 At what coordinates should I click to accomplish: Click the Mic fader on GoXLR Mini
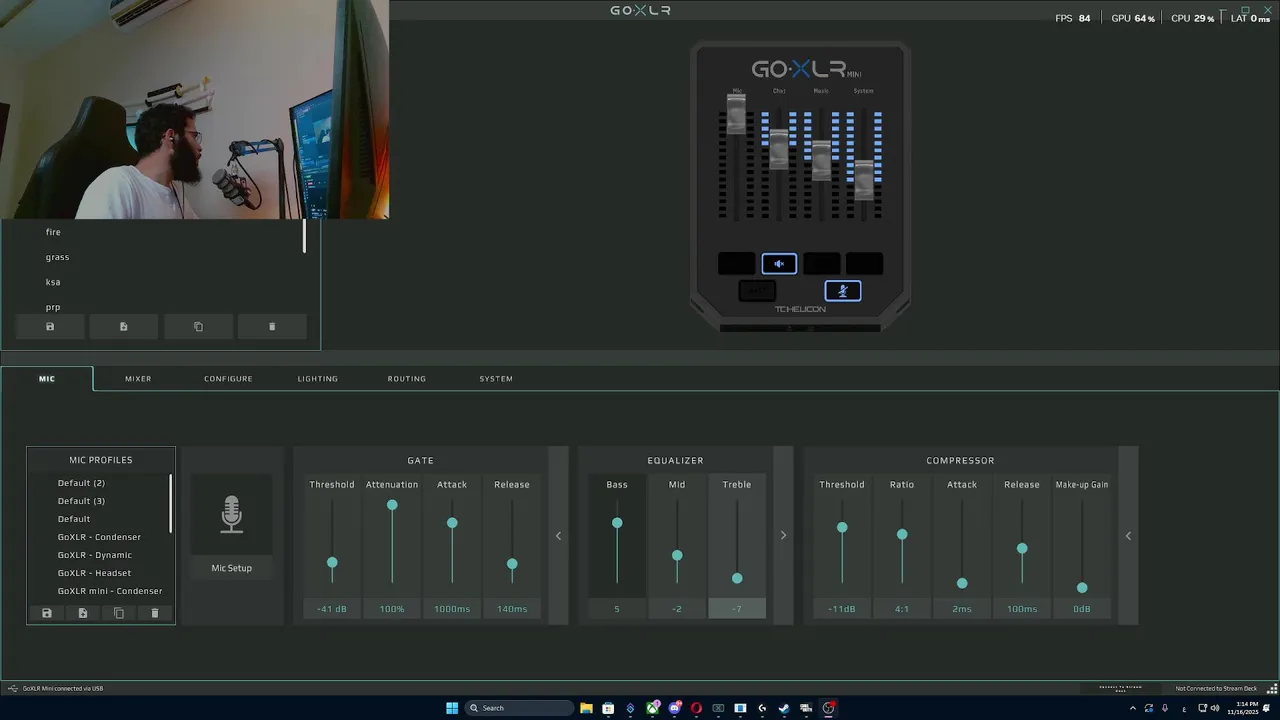point(737,114)
